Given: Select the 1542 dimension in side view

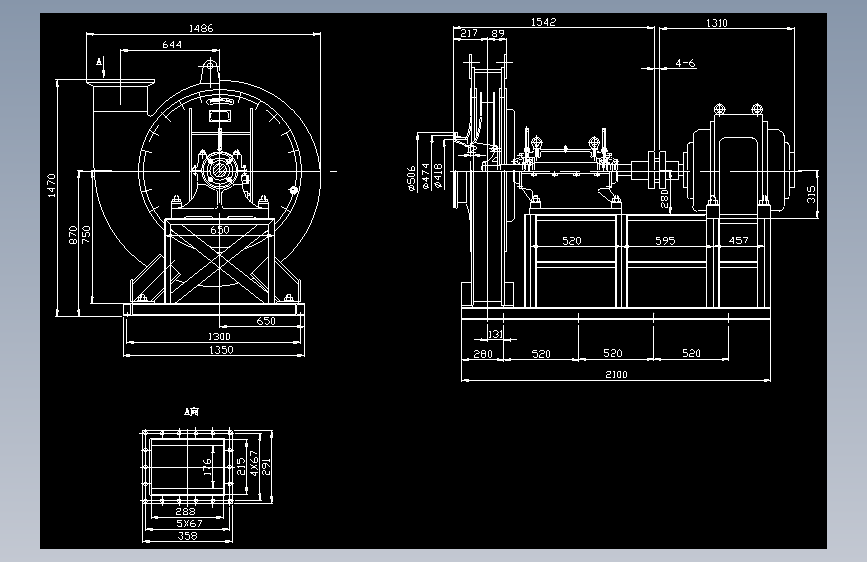Looking at the screenshot, I should (x=544, y=22).
